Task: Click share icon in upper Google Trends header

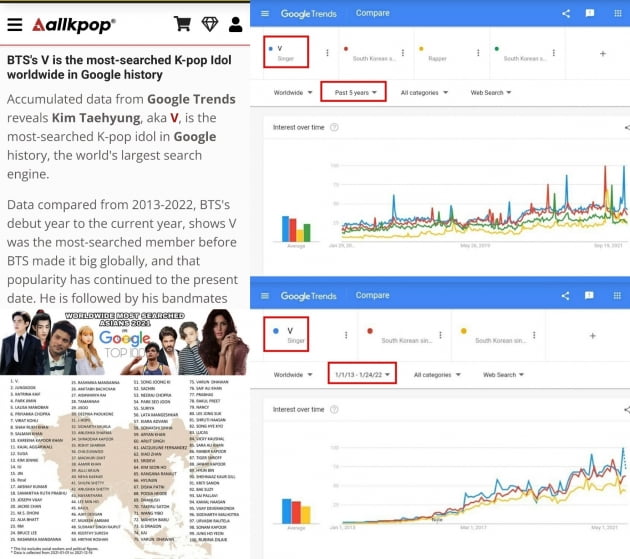Action: click(566, 14)
